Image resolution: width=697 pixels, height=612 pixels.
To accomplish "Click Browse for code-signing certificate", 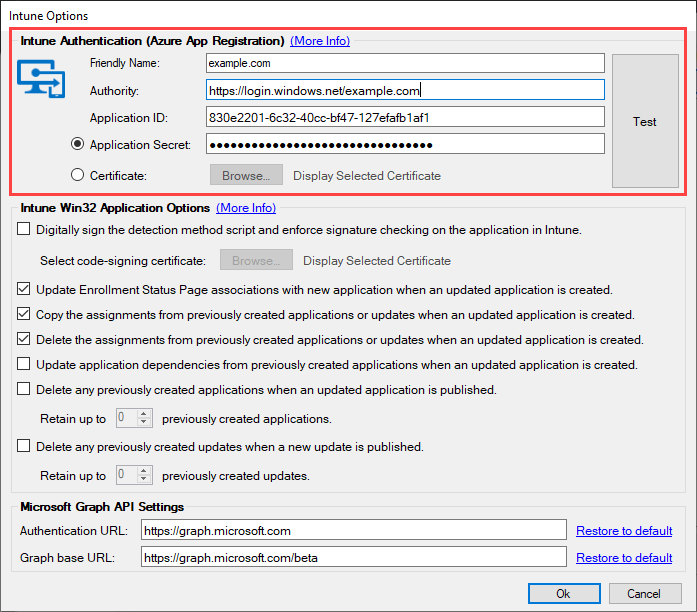I will tap(256, 260).
